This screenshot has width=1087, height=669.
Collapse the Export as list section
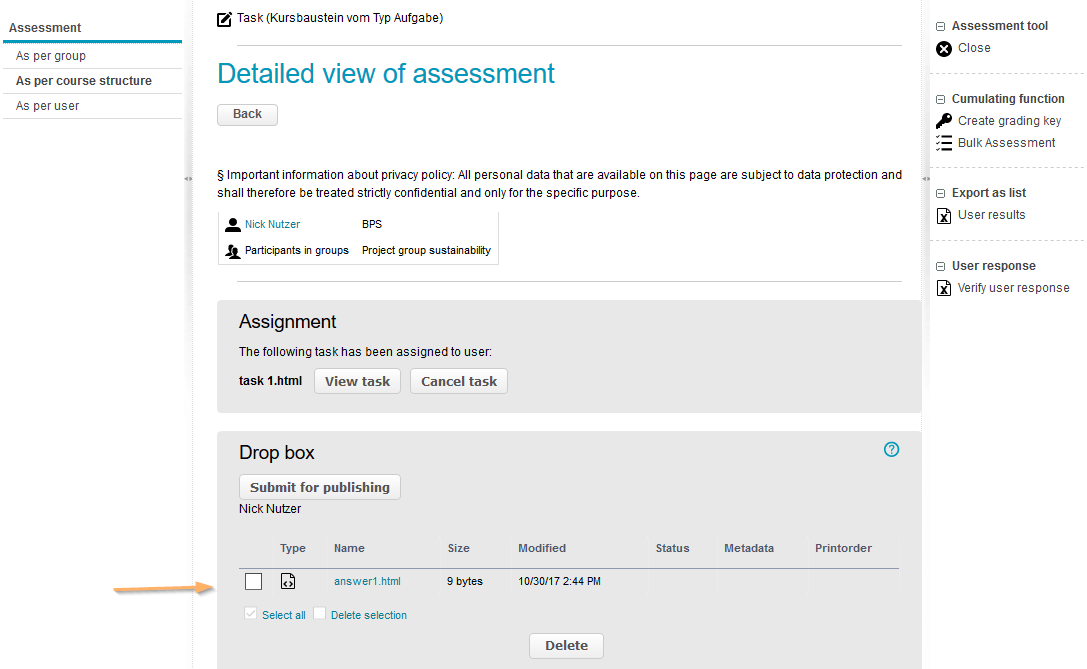[x=941, y=194]
